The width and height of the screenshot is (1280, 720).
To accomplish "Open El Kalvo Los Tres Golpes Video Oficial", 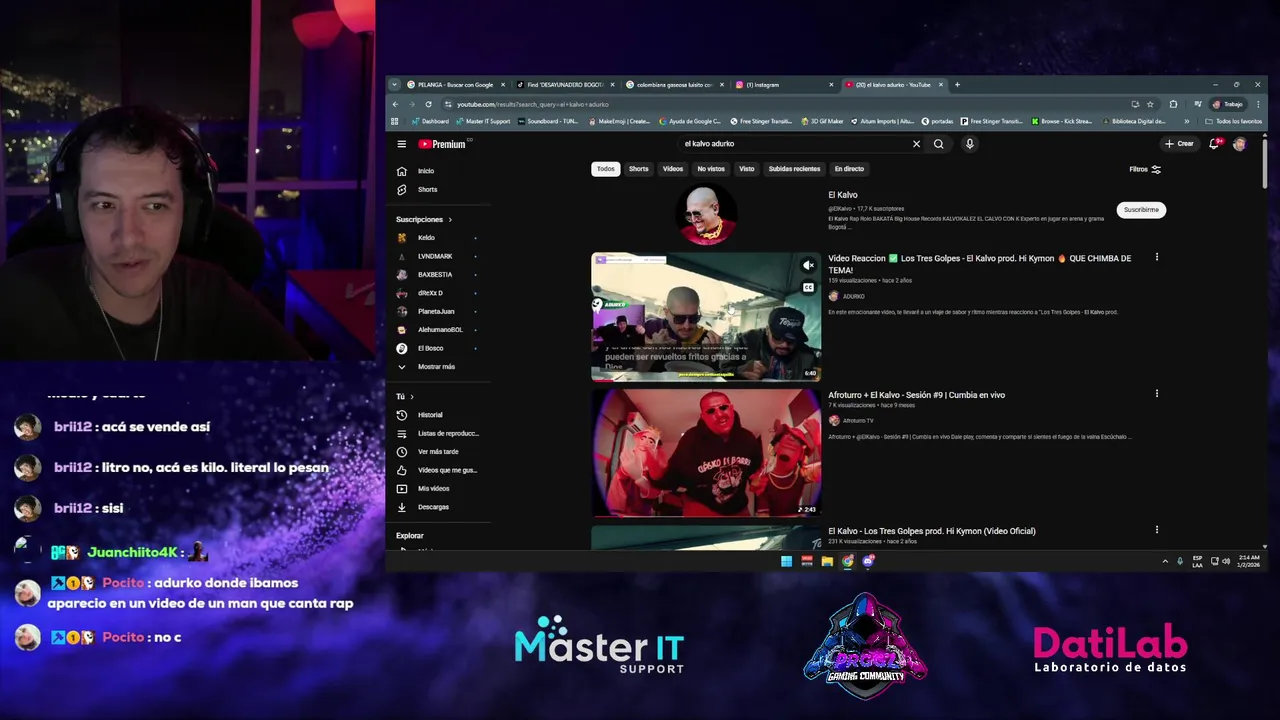I will pyautogui.click(x=931, y=531).
